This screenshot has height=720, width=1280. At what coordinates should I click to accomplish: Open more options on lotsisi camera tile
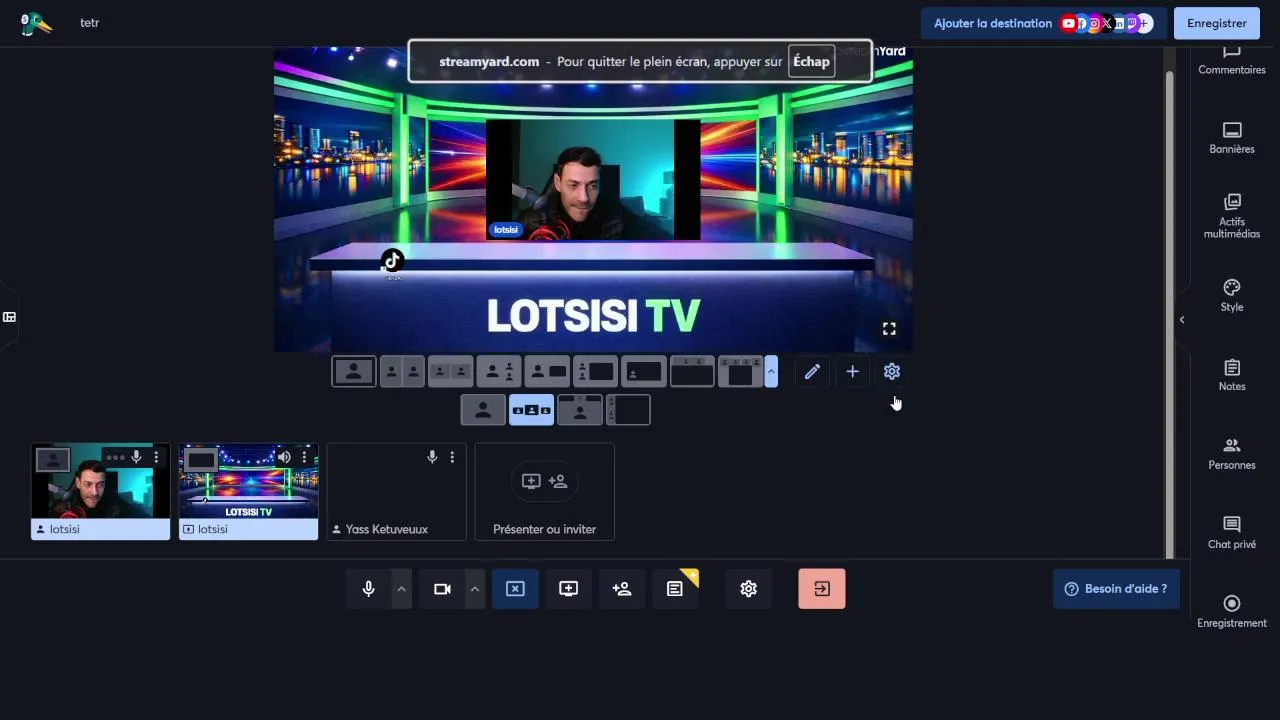click(x=156, y=457)
